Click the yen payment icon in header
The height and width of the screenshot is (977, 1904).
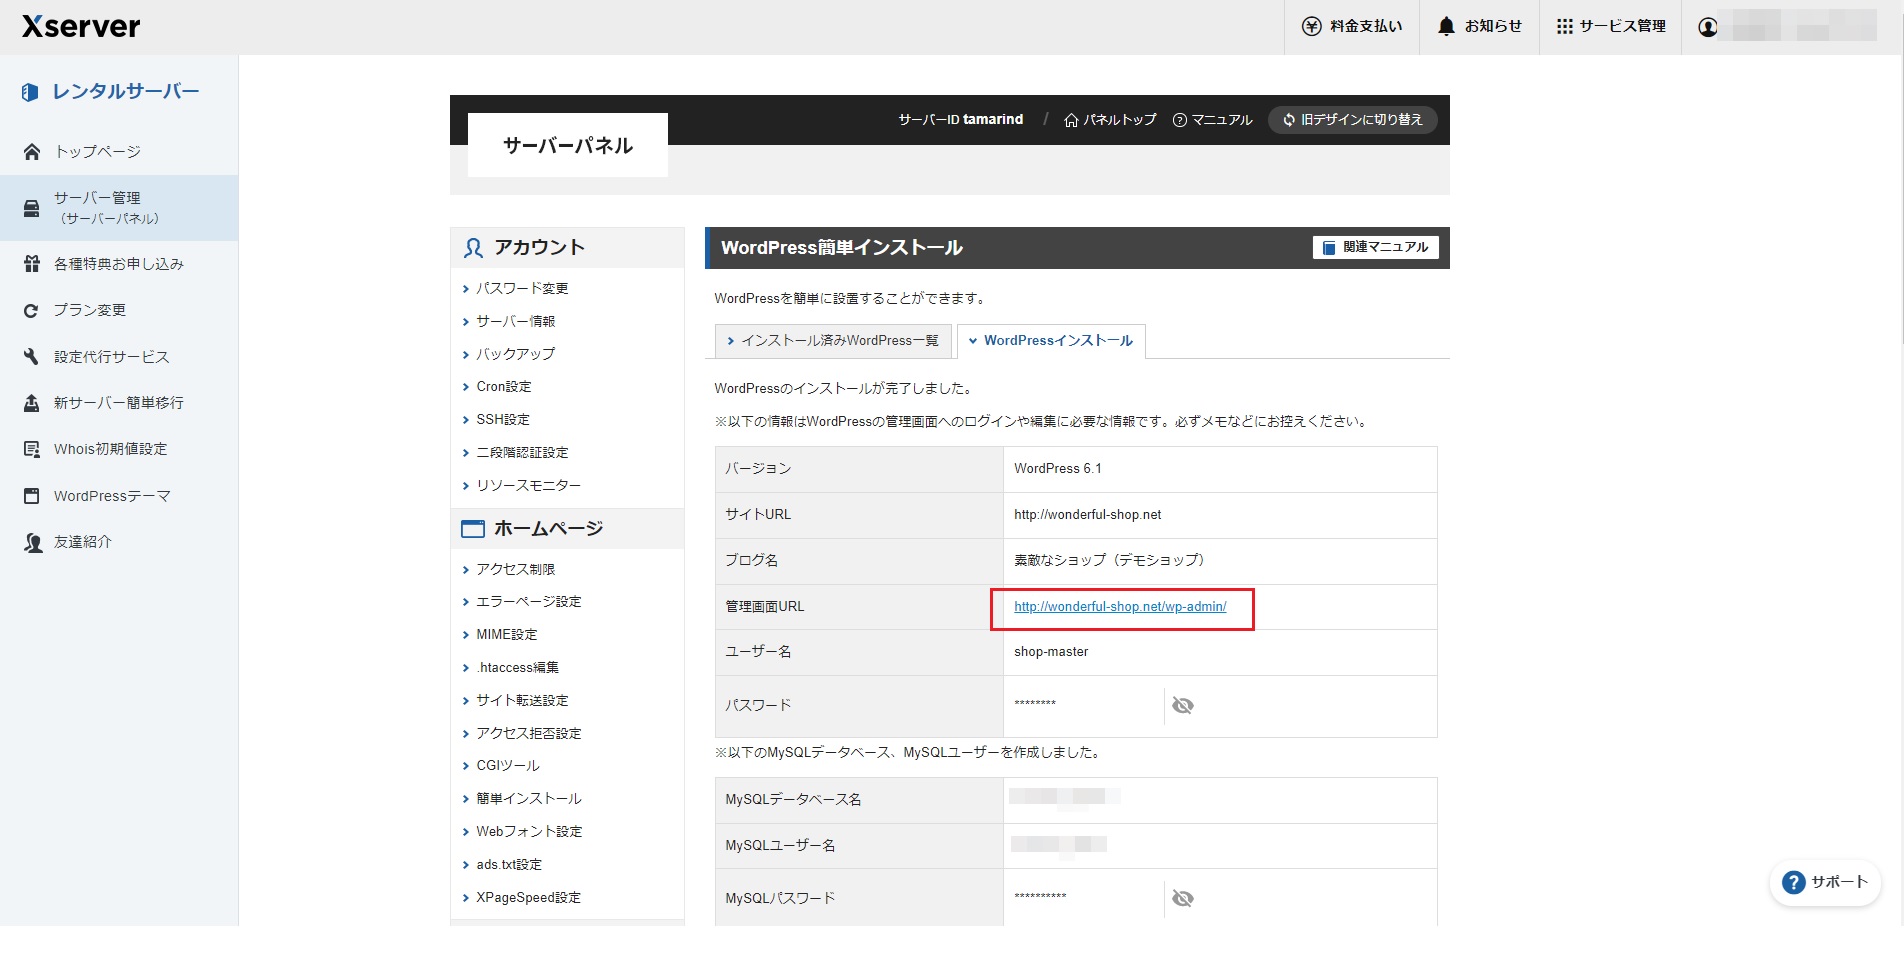[1311, 27]
